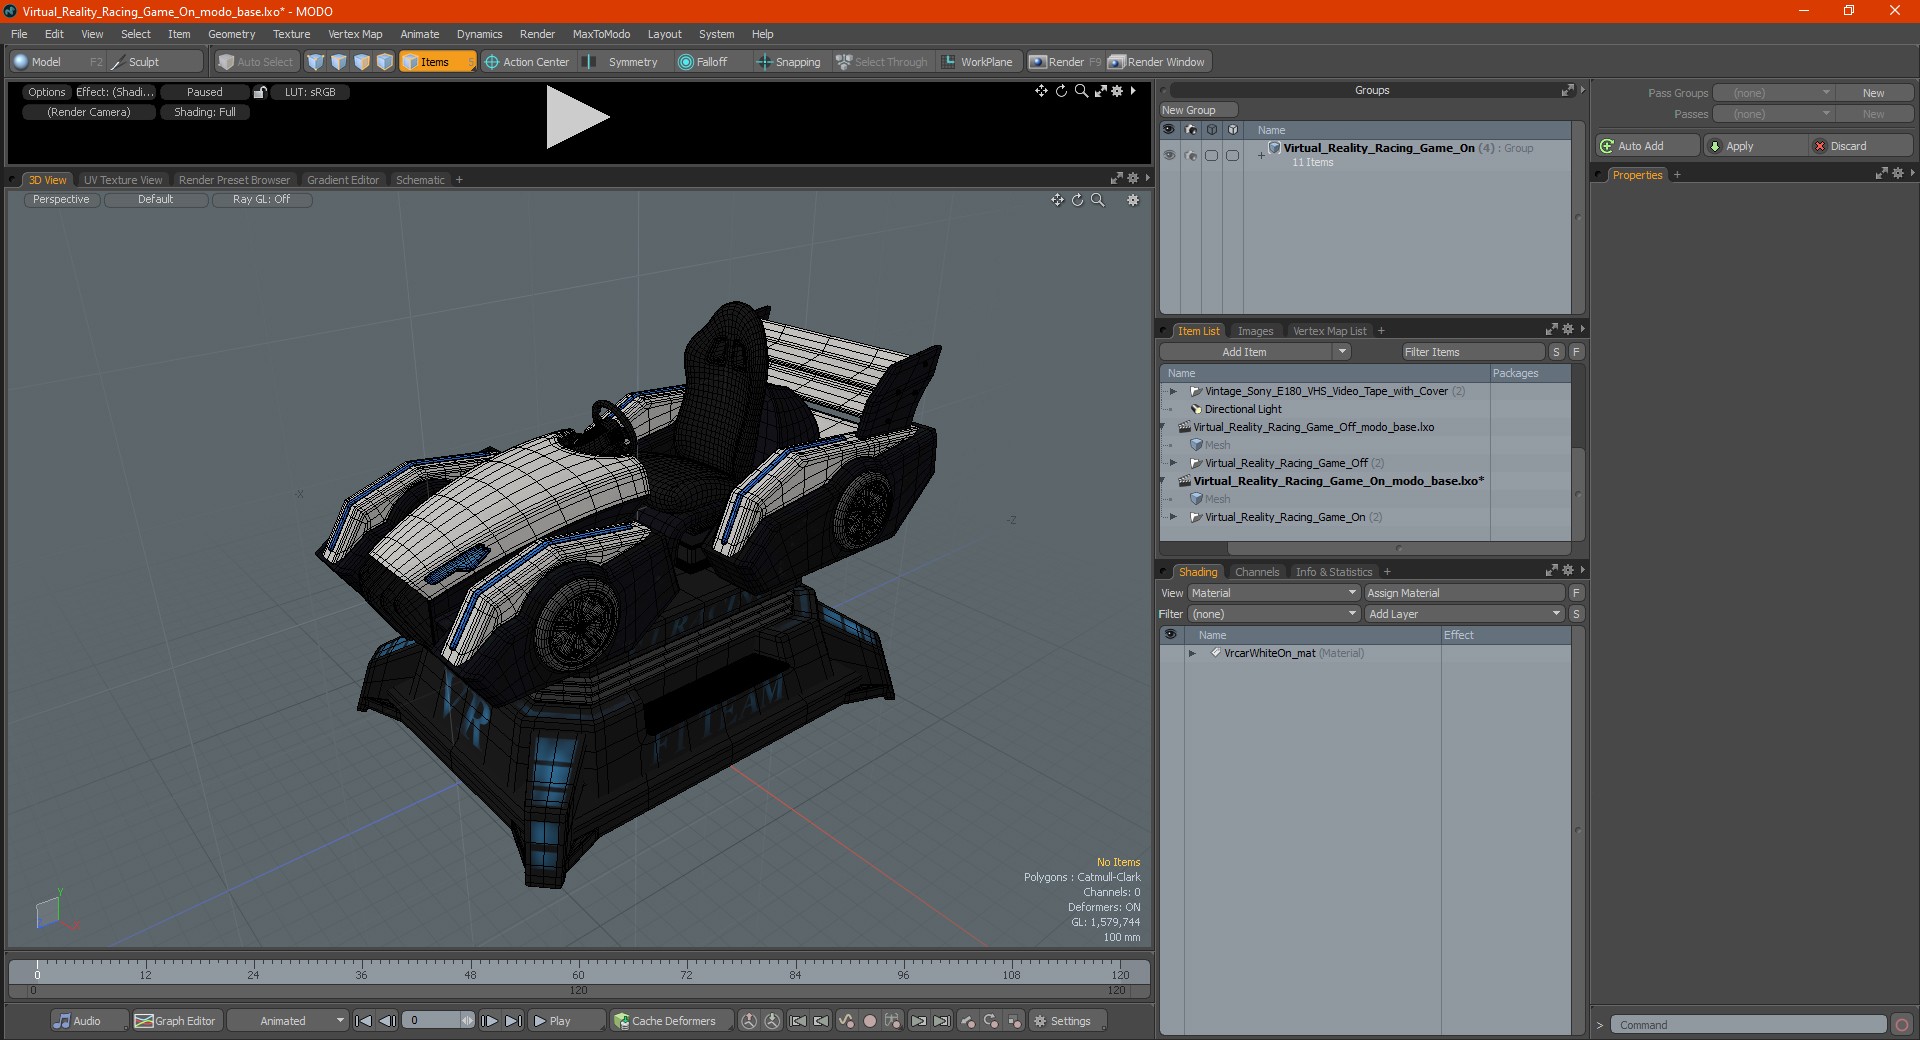Select Virtual_Reality_Racing_Game_On_modo_base.lxo scene

click(x=1338, y=481)
